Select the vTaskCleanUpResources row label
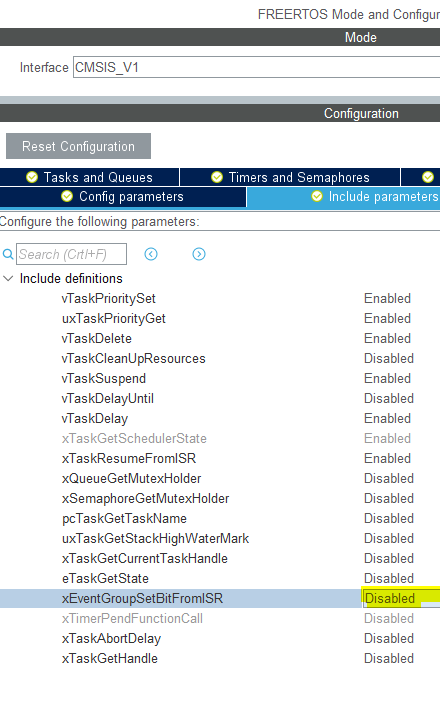Viewport: 440px width, 701px height. pos(134,359)
